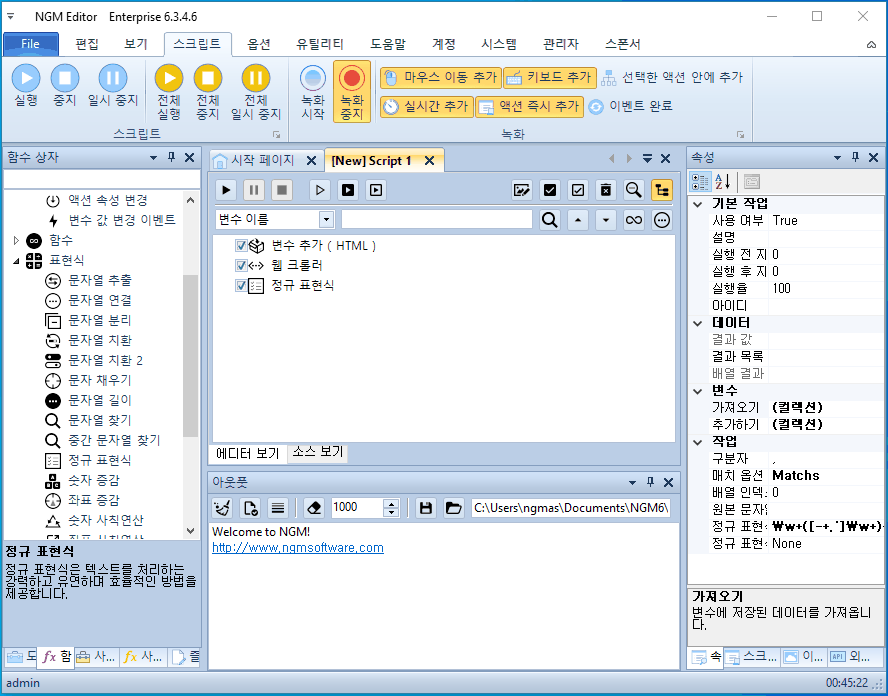Switch to the 옵션 ribbon tab

click(259, 44)
